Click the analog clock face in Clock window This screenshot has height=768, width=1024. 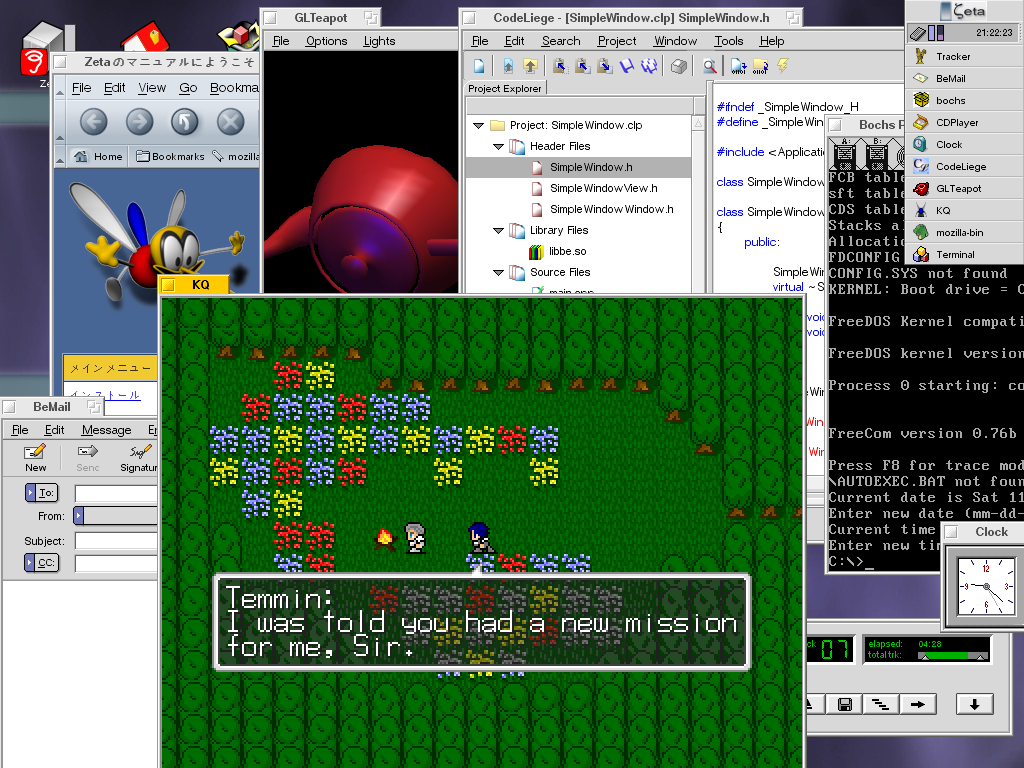[986, 586]
